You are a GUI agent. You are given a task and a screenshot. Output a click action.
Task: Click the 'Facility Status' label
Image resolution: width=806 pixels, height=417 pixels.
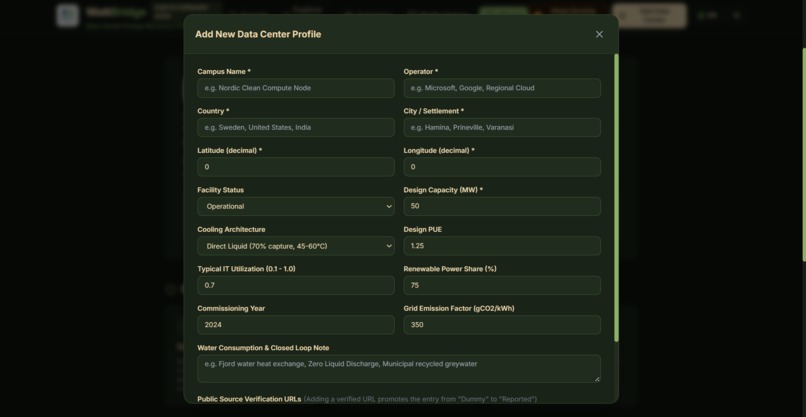(x=221, y=190)
